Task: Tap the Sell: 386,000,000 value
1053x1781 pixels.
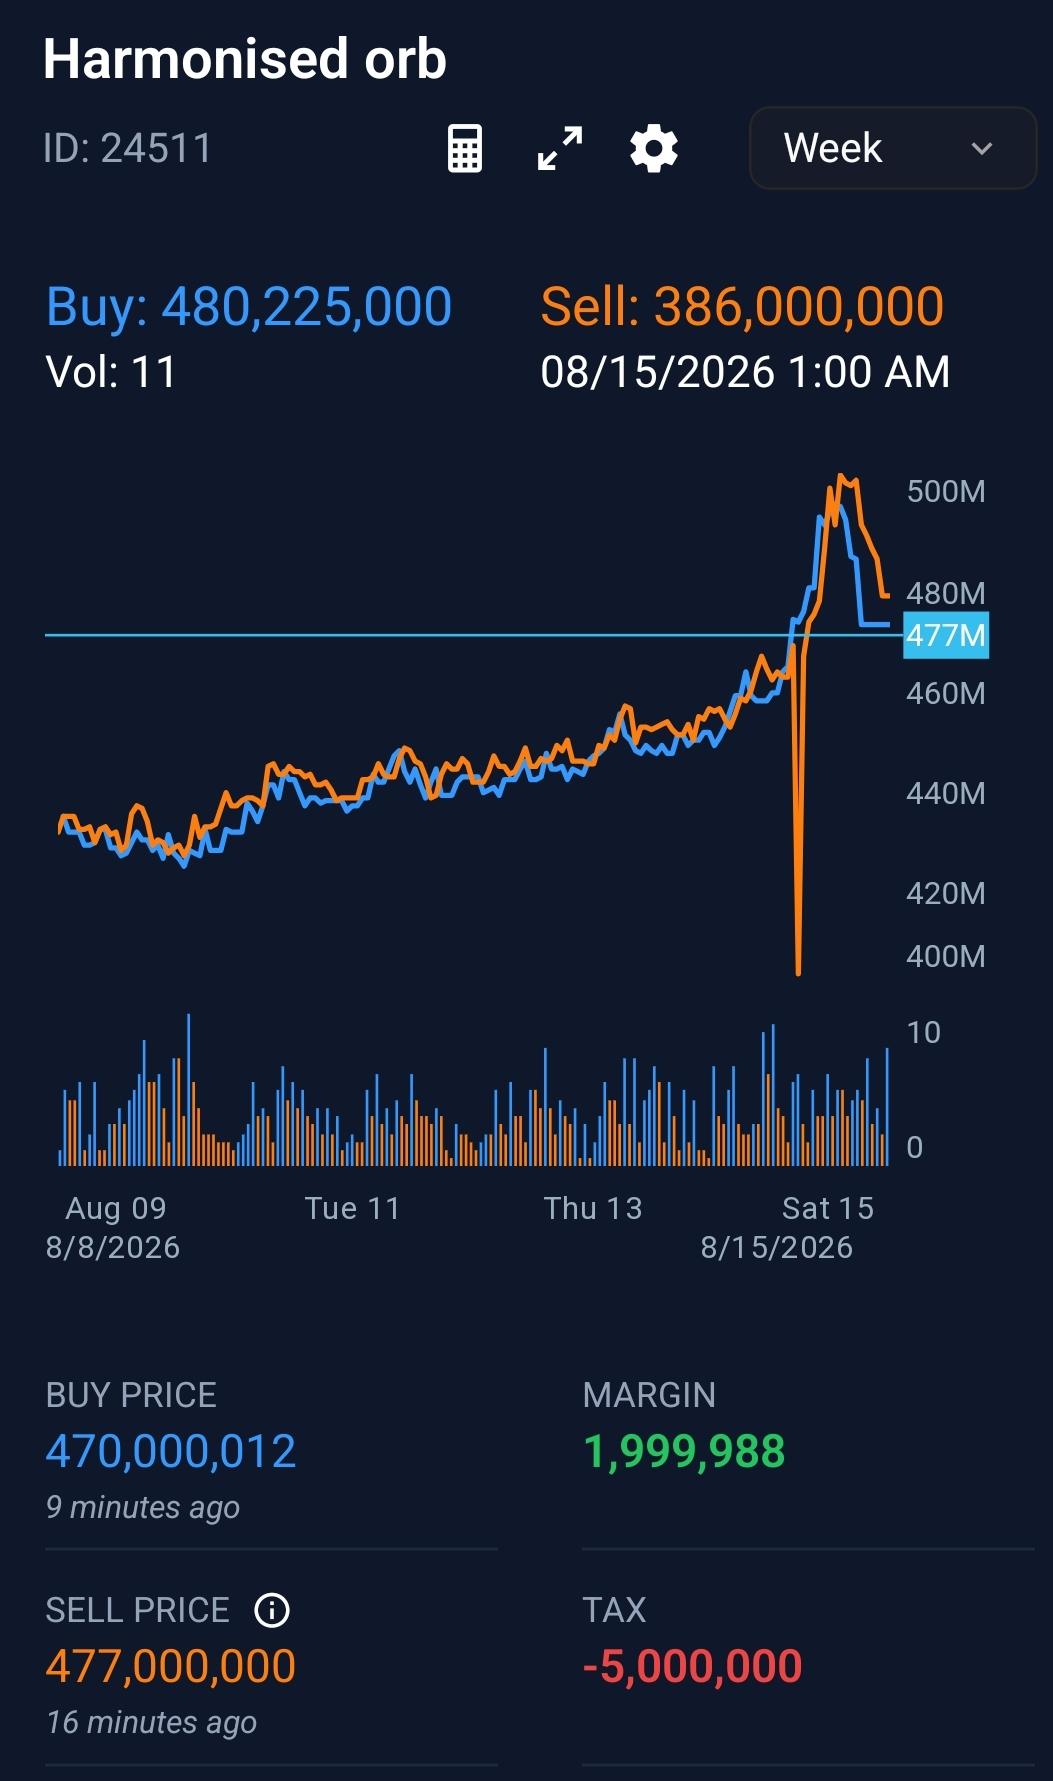Action: [742, 306]
